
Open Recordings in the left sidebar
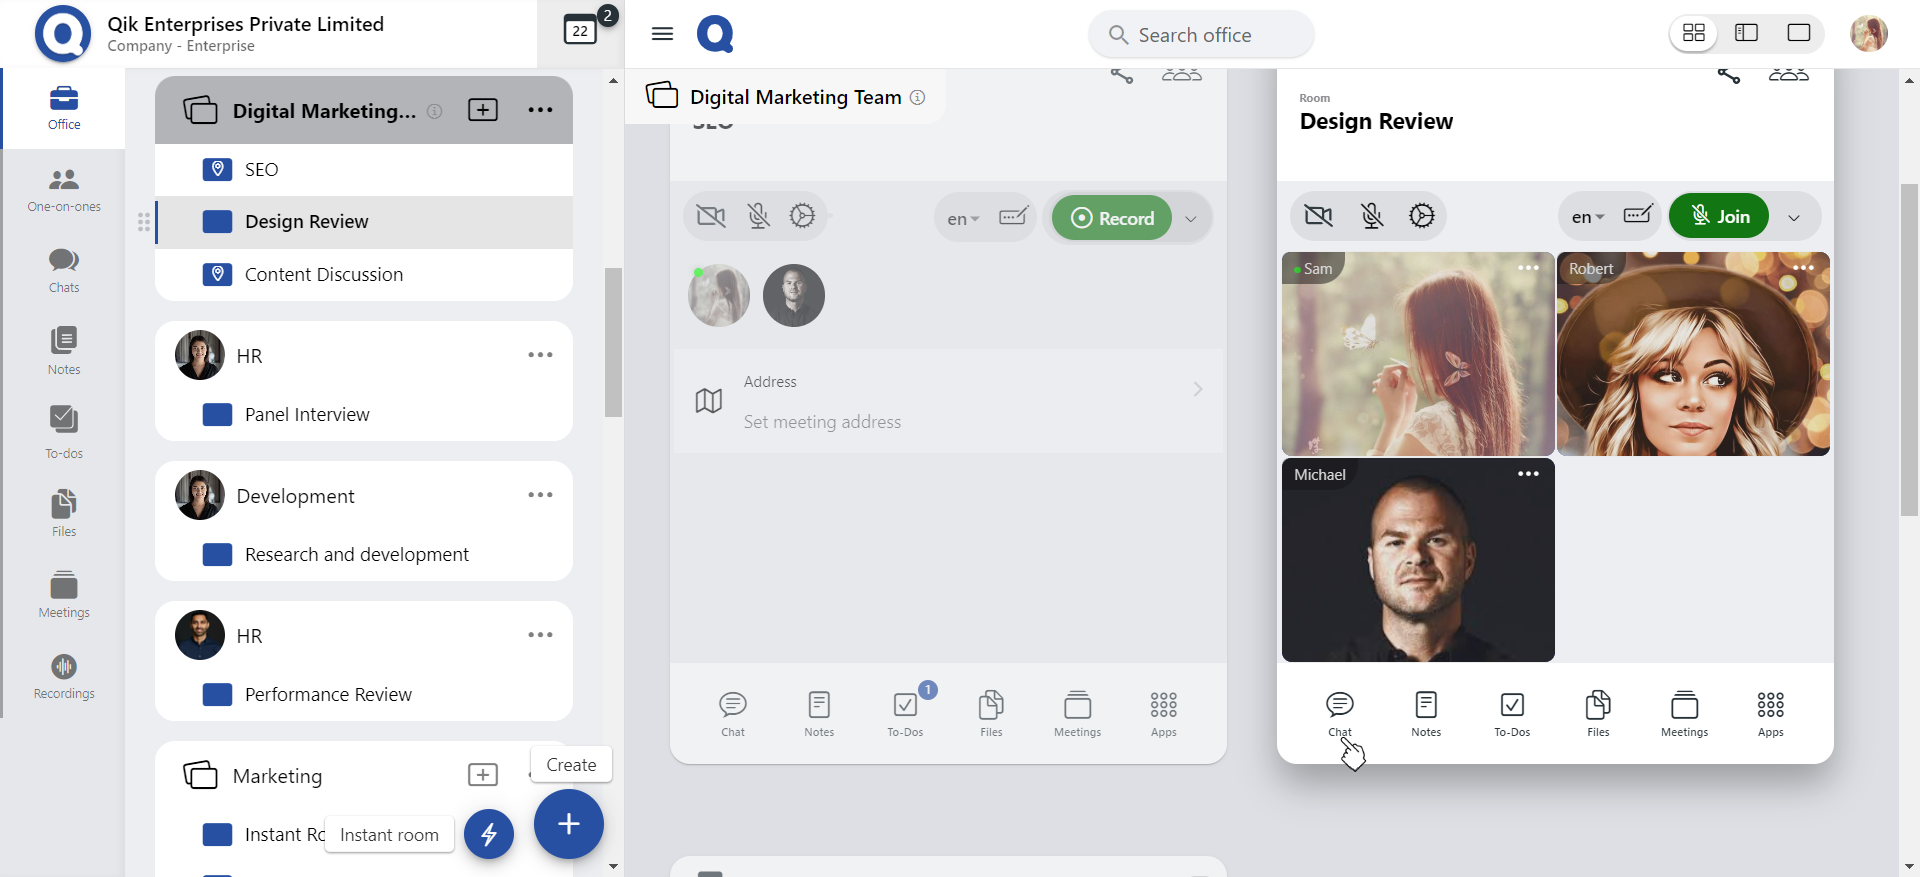64,677
